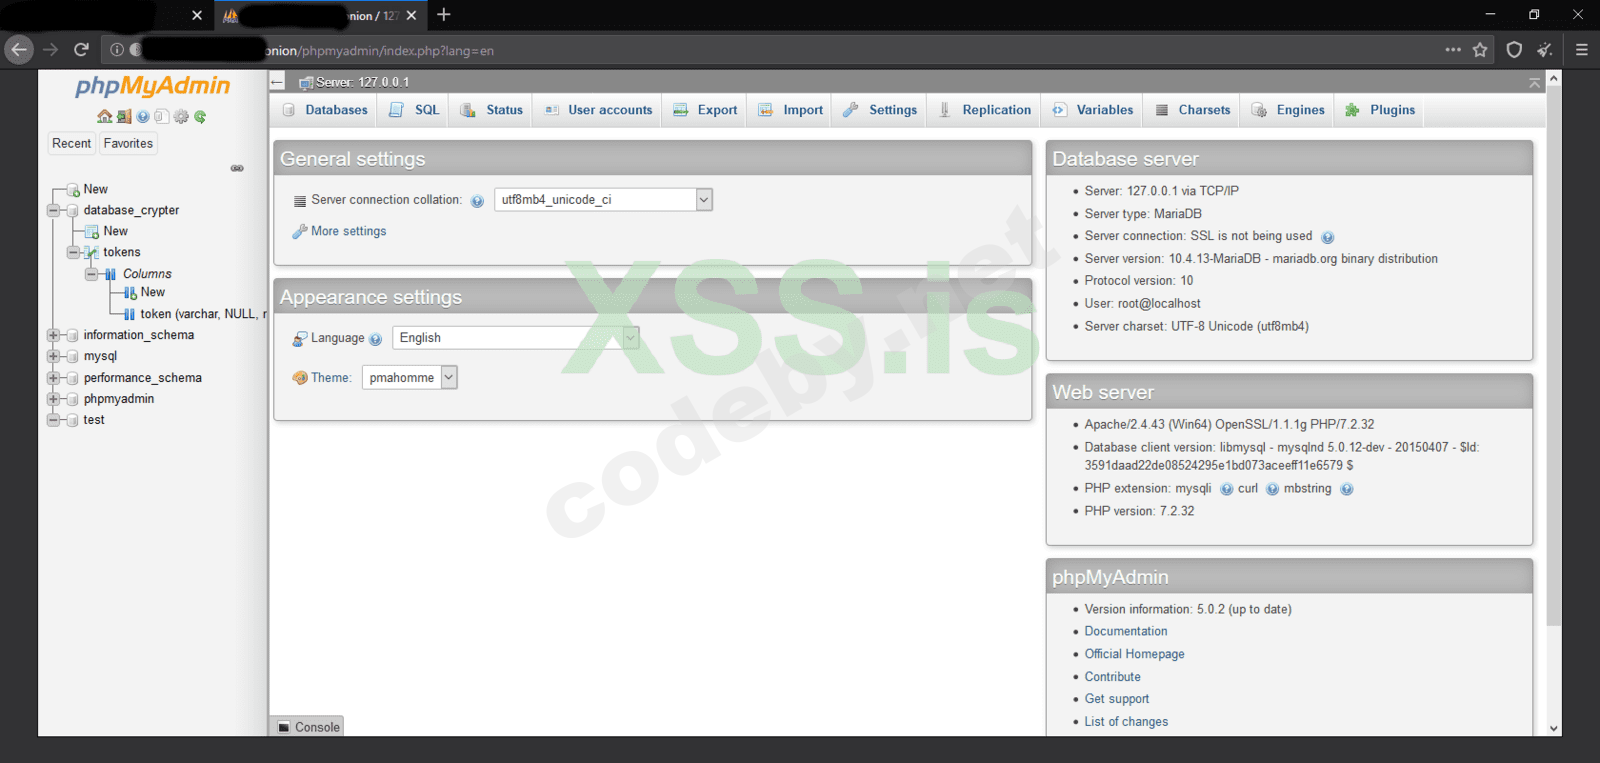
Task: Open the User accounts tab
Action: point(598,110)
